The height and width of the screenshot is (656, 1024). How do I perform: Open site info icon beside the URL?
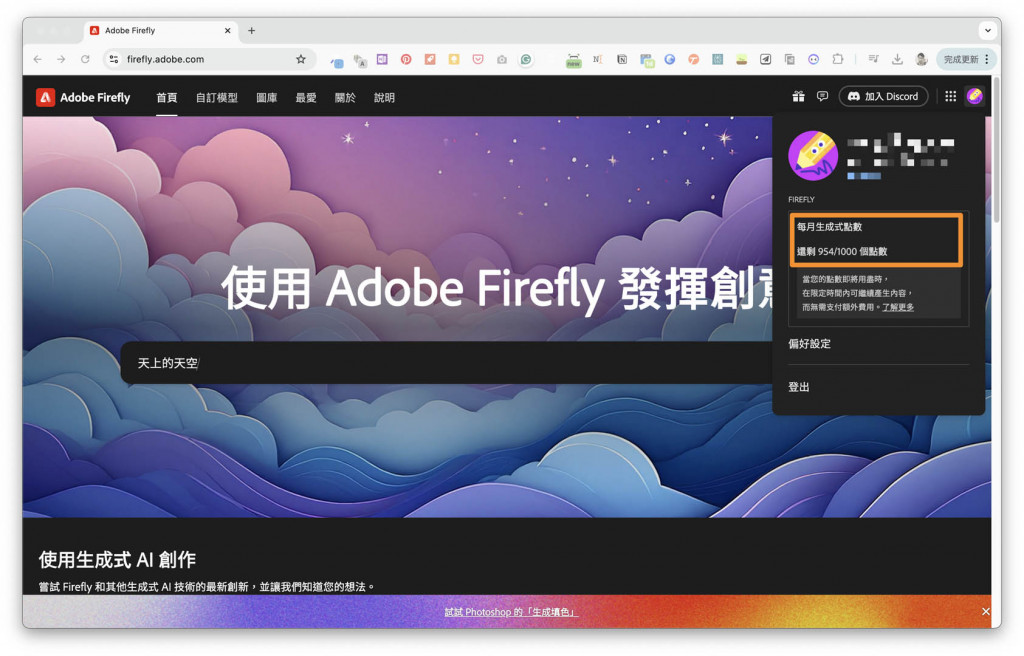point(114,59)
